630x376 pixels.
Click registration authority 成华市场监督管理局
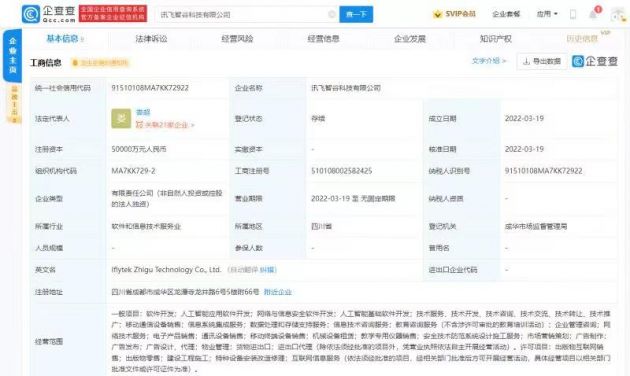[x=536, y=227]
